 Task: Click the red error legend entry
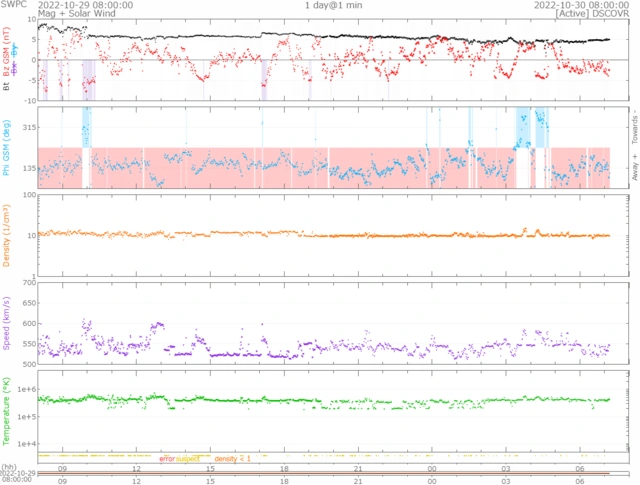(166, 458)
